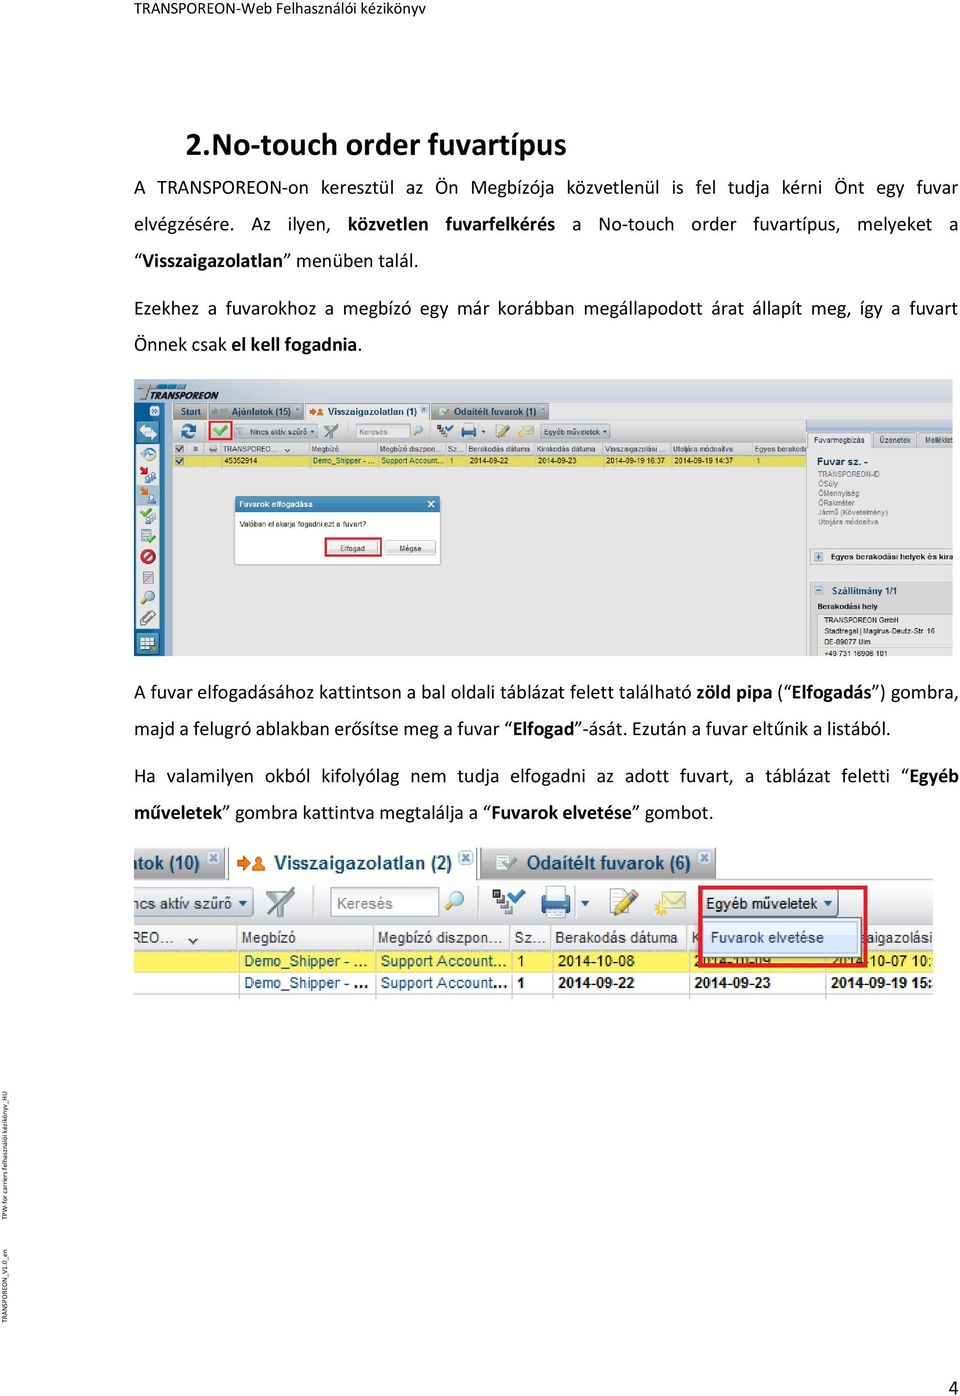Open the Üzenetek tab in the right panel

895,440
